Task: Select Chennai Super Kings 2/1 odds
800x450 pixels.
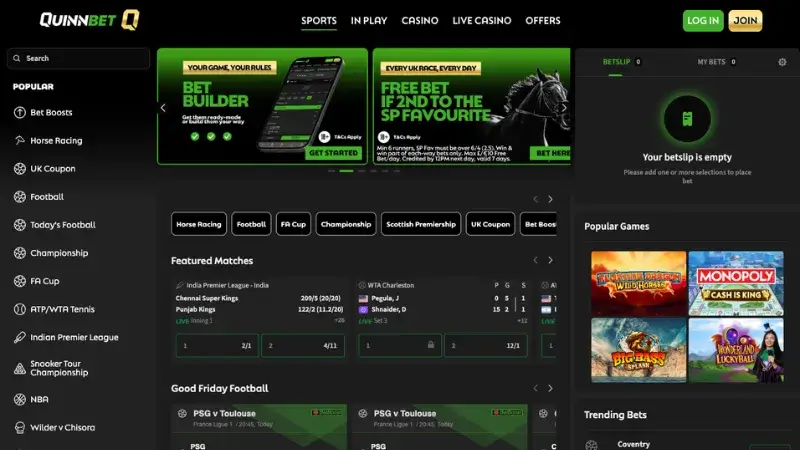Action: [217, 345]
